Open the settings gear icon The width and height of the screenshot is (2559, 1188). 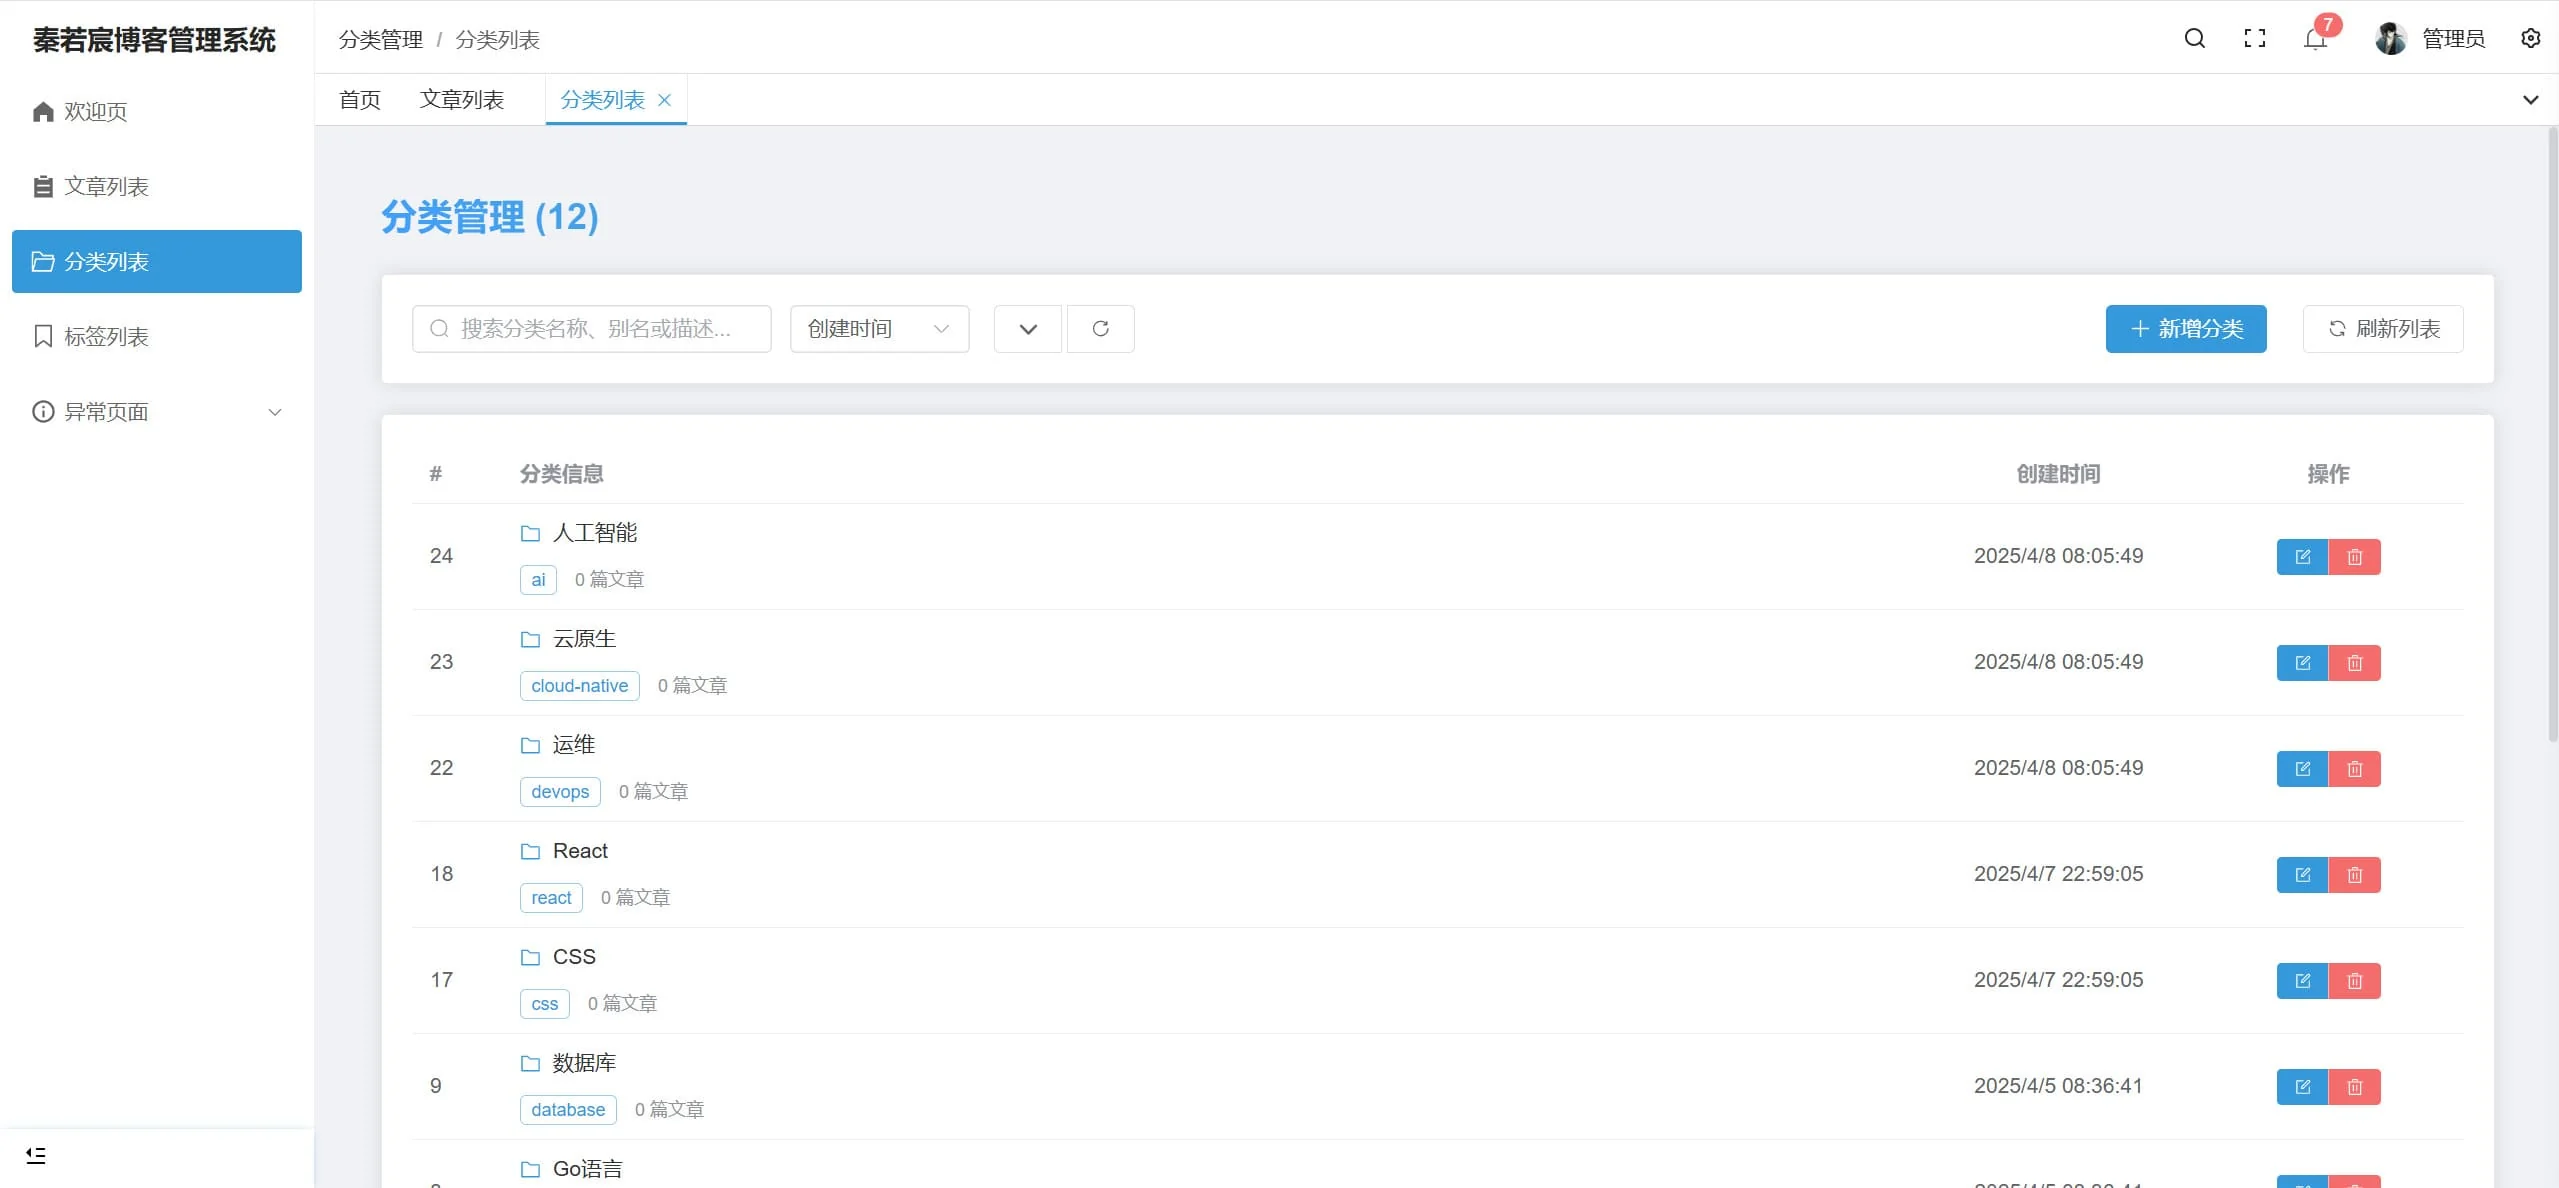click(2530, 39)
